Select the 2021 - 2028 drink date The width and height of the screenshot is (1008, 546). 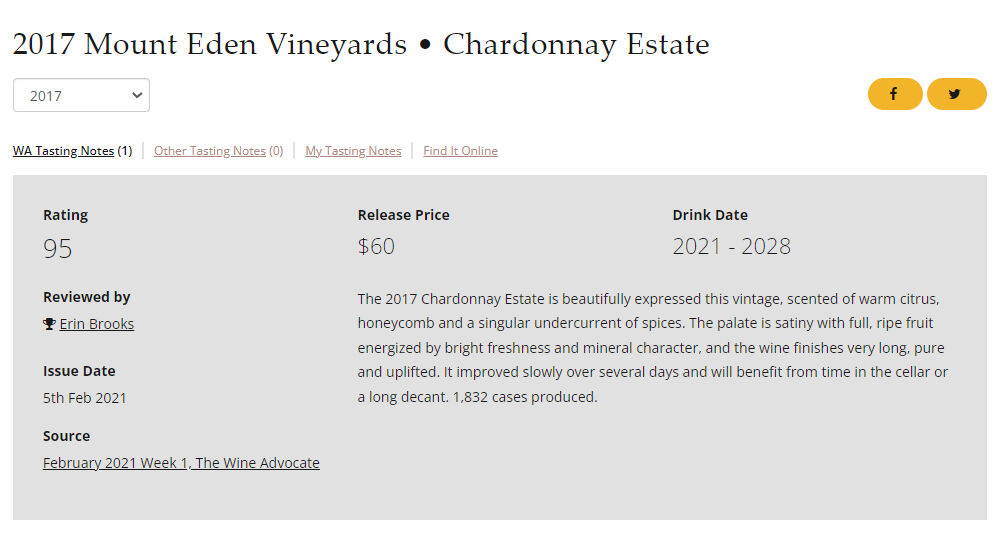click(731, 246)
